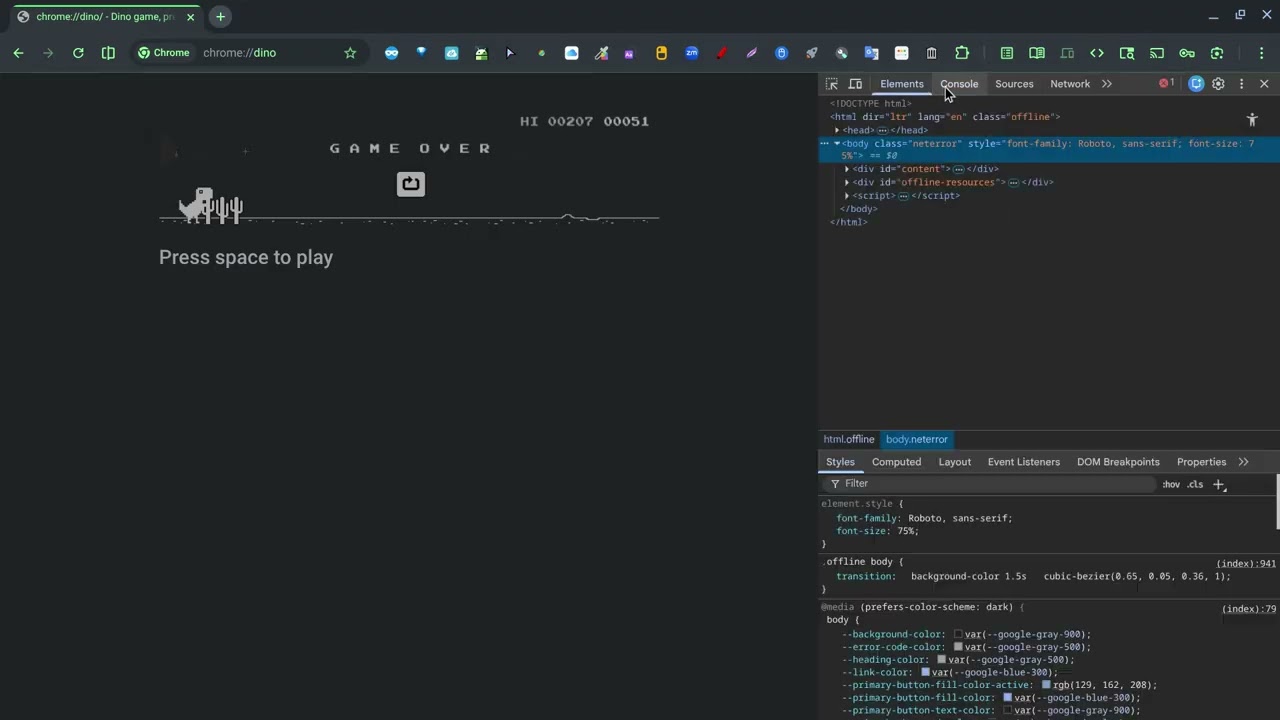
Task: Click the --link-color color swatch
Action: click(925, 672)
